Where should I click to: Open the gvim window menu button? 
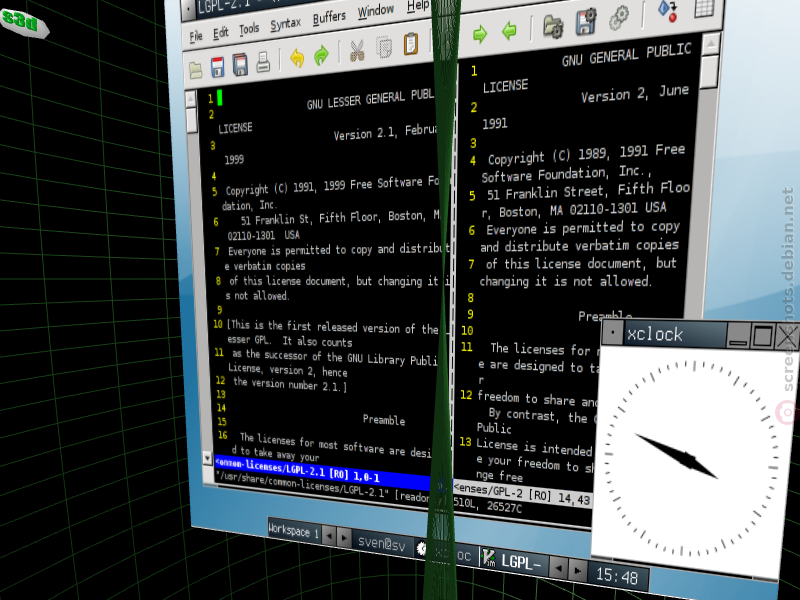187,8
